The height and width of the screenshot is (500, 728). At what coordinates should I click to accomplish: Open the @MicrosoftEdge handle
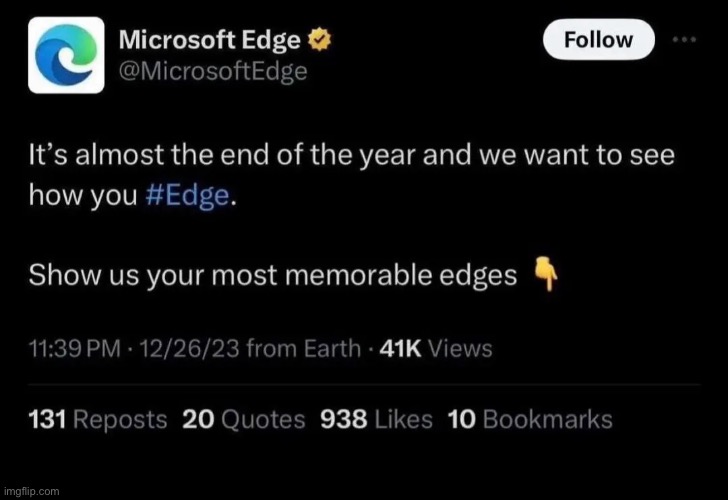pos(212,71)
